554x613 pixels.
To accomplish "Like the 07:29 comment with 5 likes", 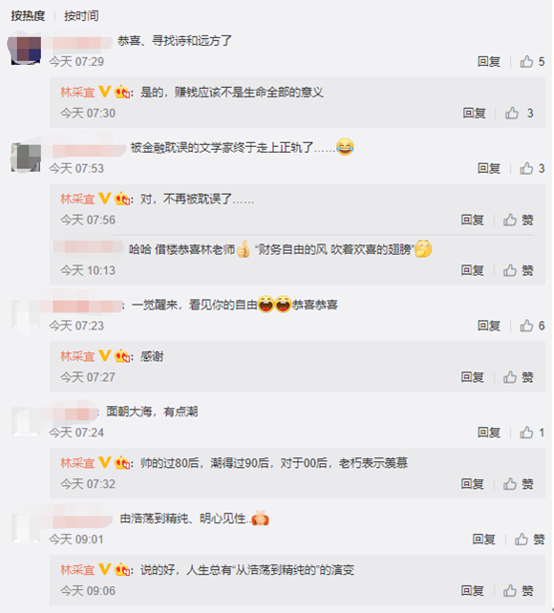I will tap(532, 61).
